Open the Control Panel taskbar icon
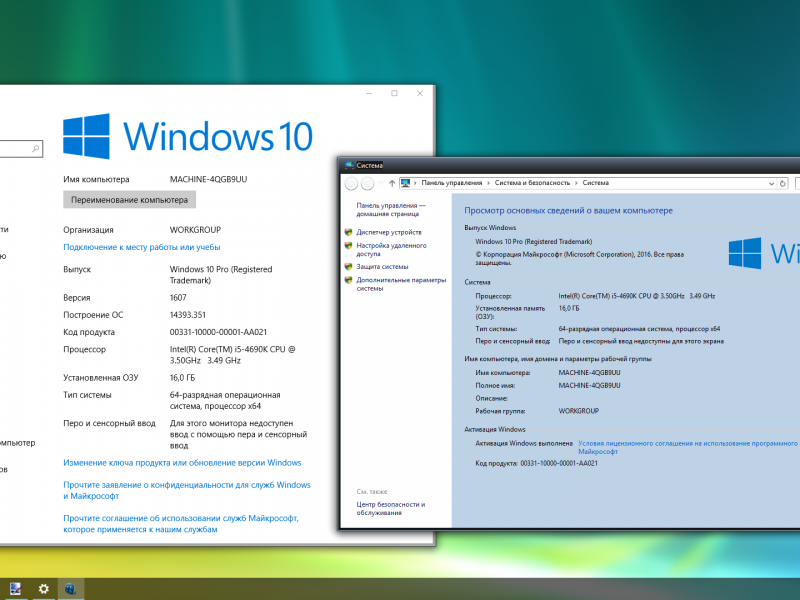This screenshot has height=600, width=800. 70,589
